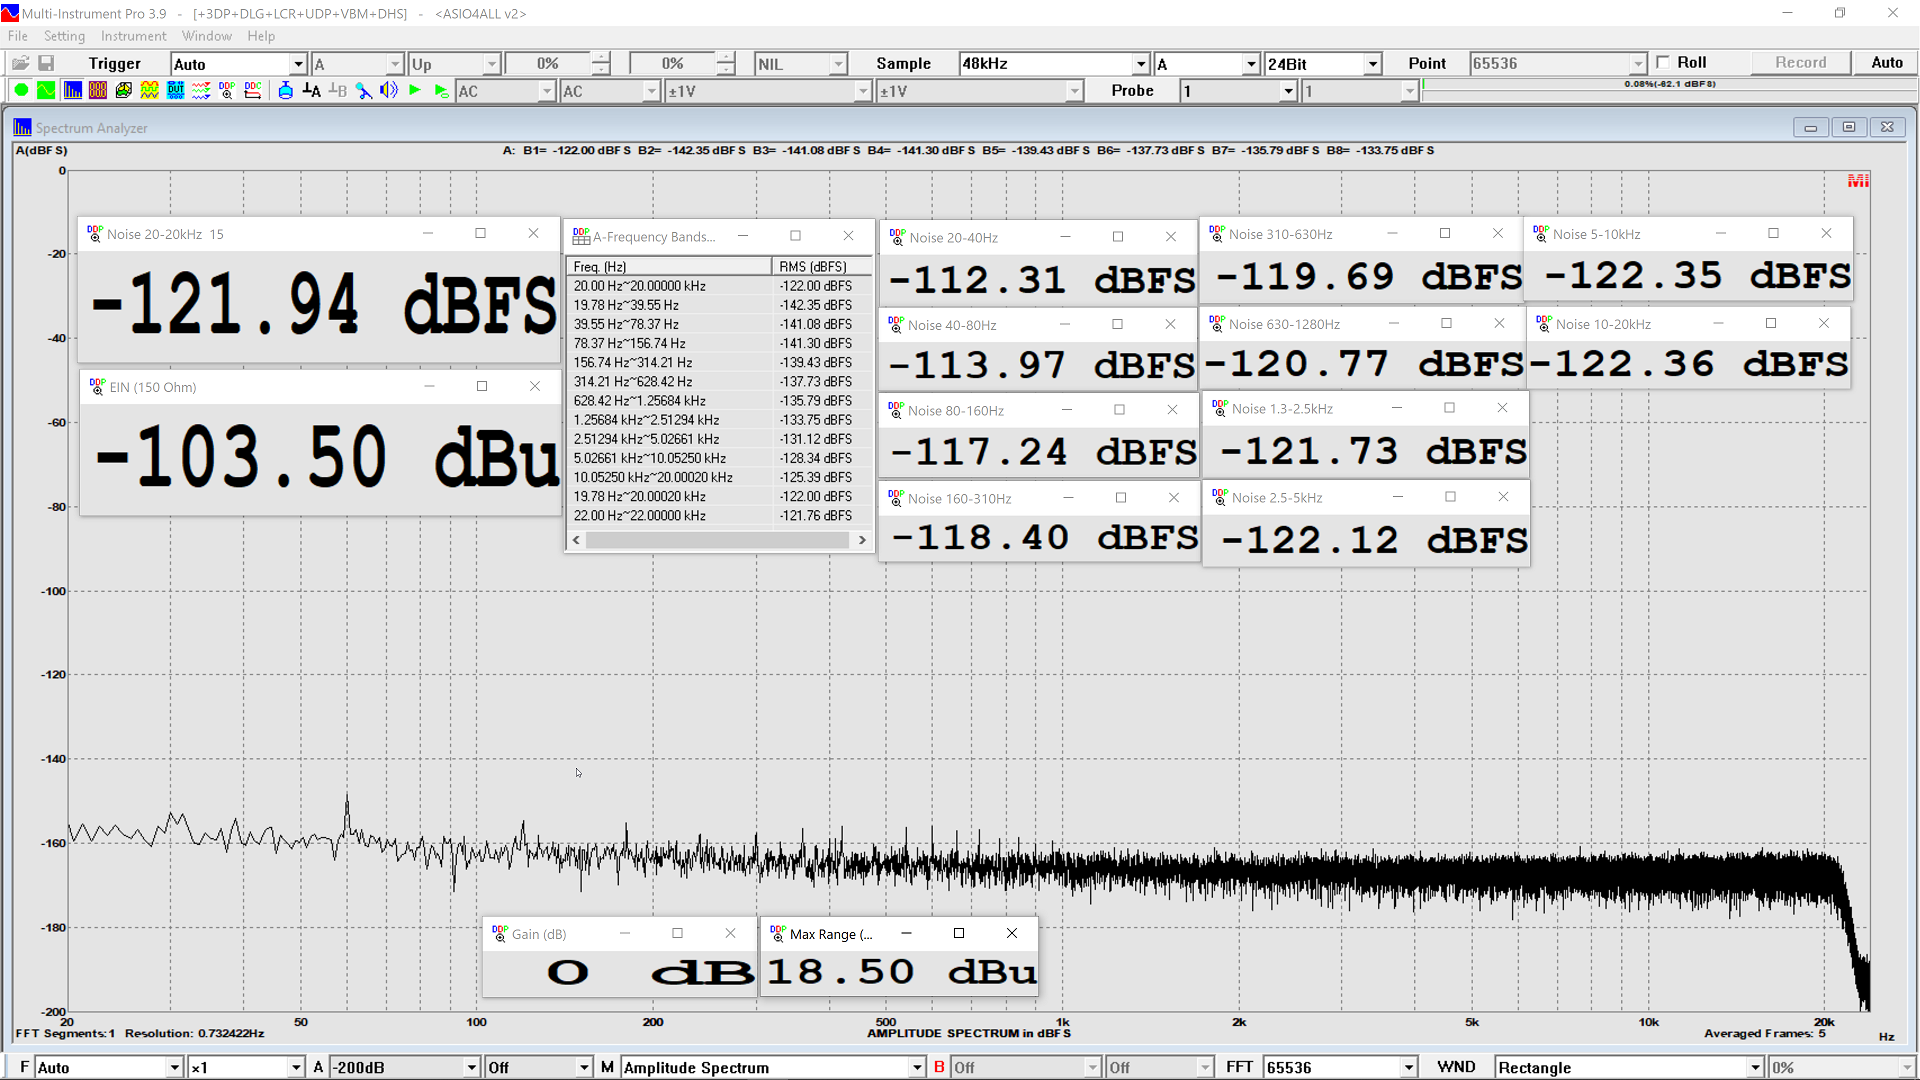Open the Data Logger waves icon
The height and width of the screenshot is (1080, 1920).
pos(201,90)
